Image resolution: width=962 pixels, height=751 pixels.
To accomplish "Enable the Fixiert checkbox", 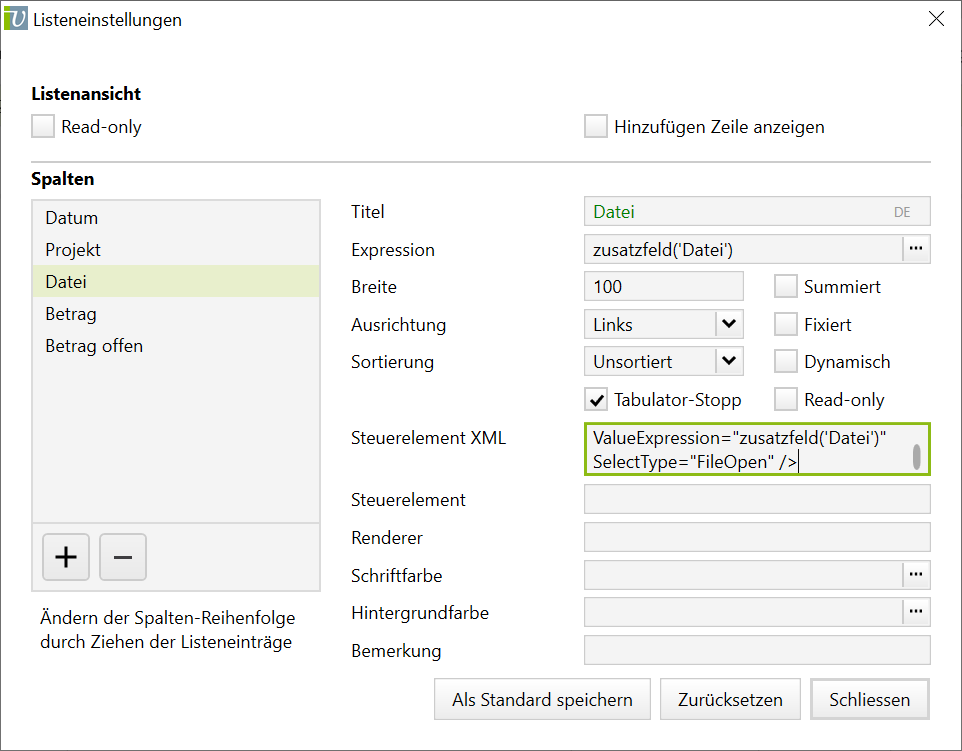I will tap(786, 325).
